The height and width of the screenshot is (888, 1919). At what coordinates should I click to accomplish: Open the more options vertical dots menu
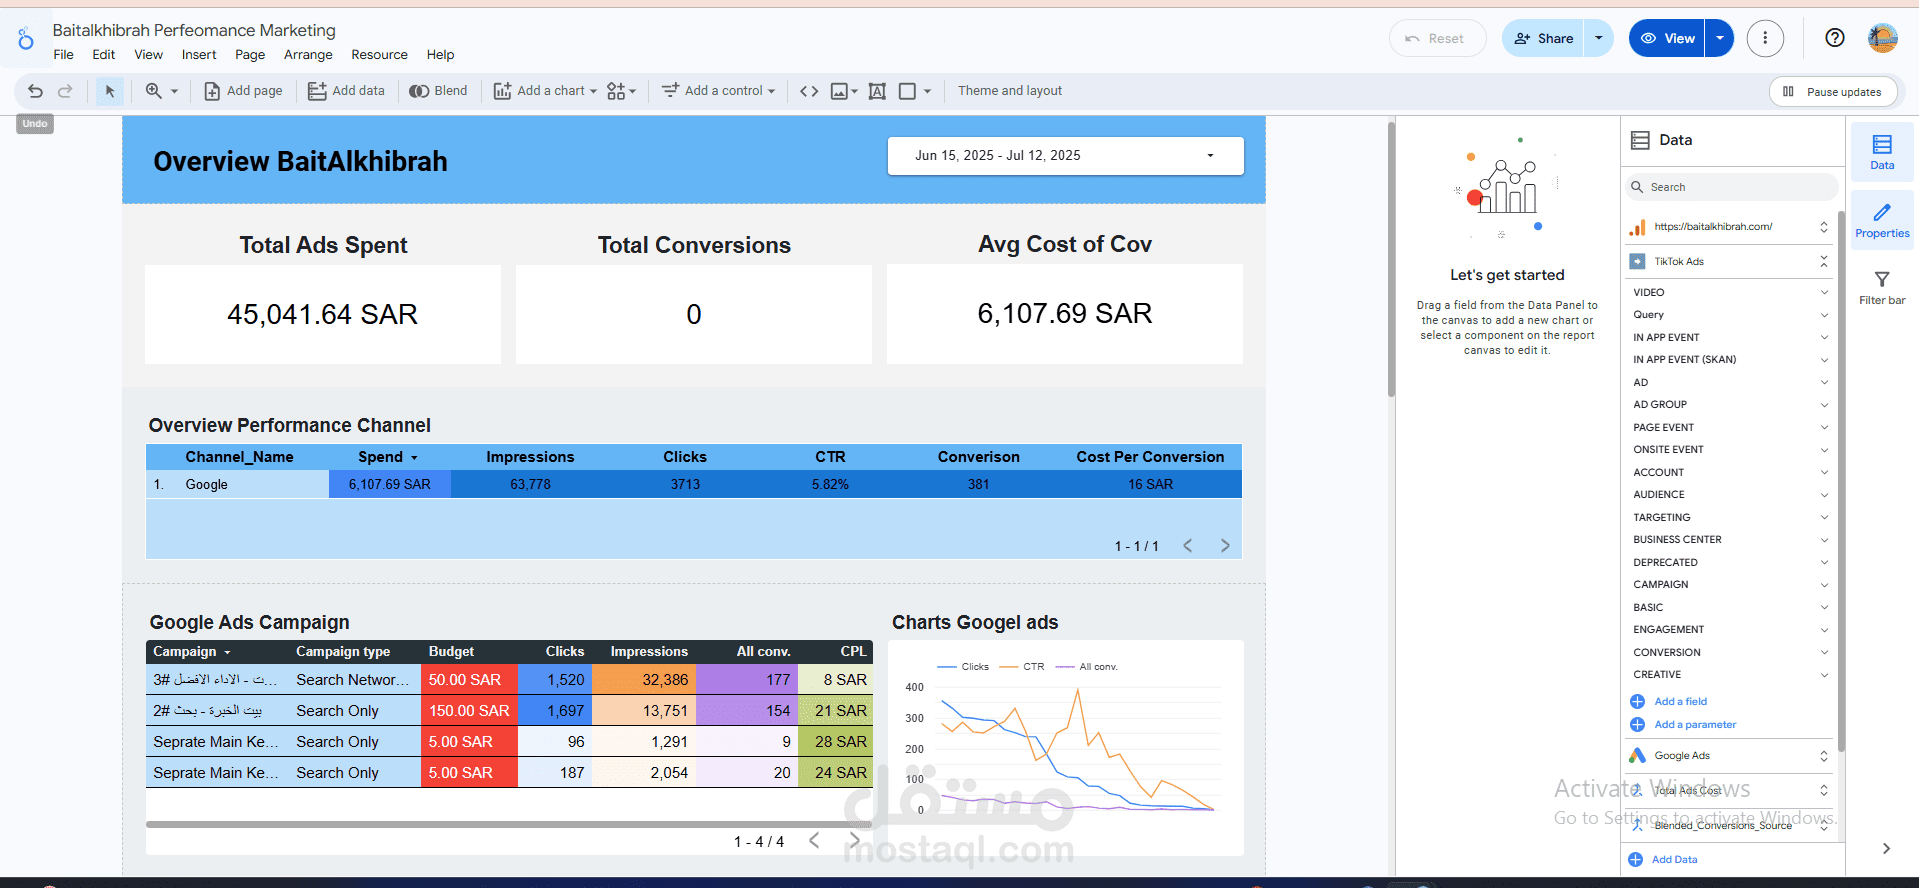click(1765, 38)
